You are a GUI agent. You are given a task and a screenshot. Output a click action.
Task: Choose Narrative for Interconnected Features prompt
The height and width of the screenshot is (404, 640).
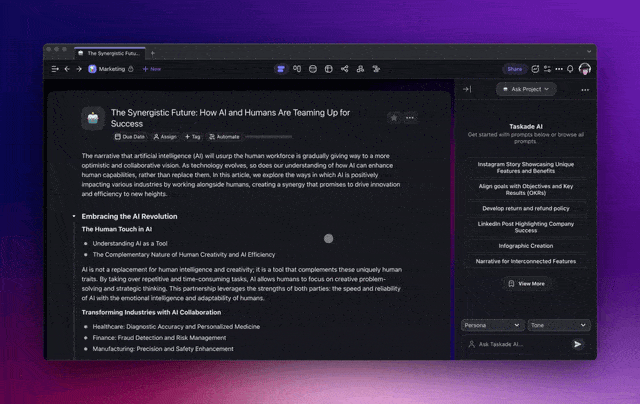tap(526, 262)
